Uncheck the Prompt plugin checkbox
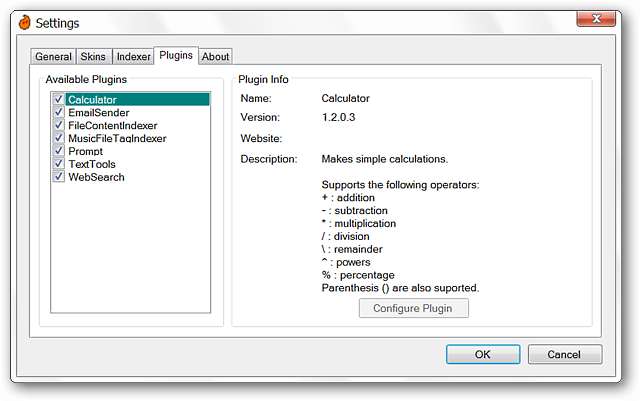 pos(59,151)
